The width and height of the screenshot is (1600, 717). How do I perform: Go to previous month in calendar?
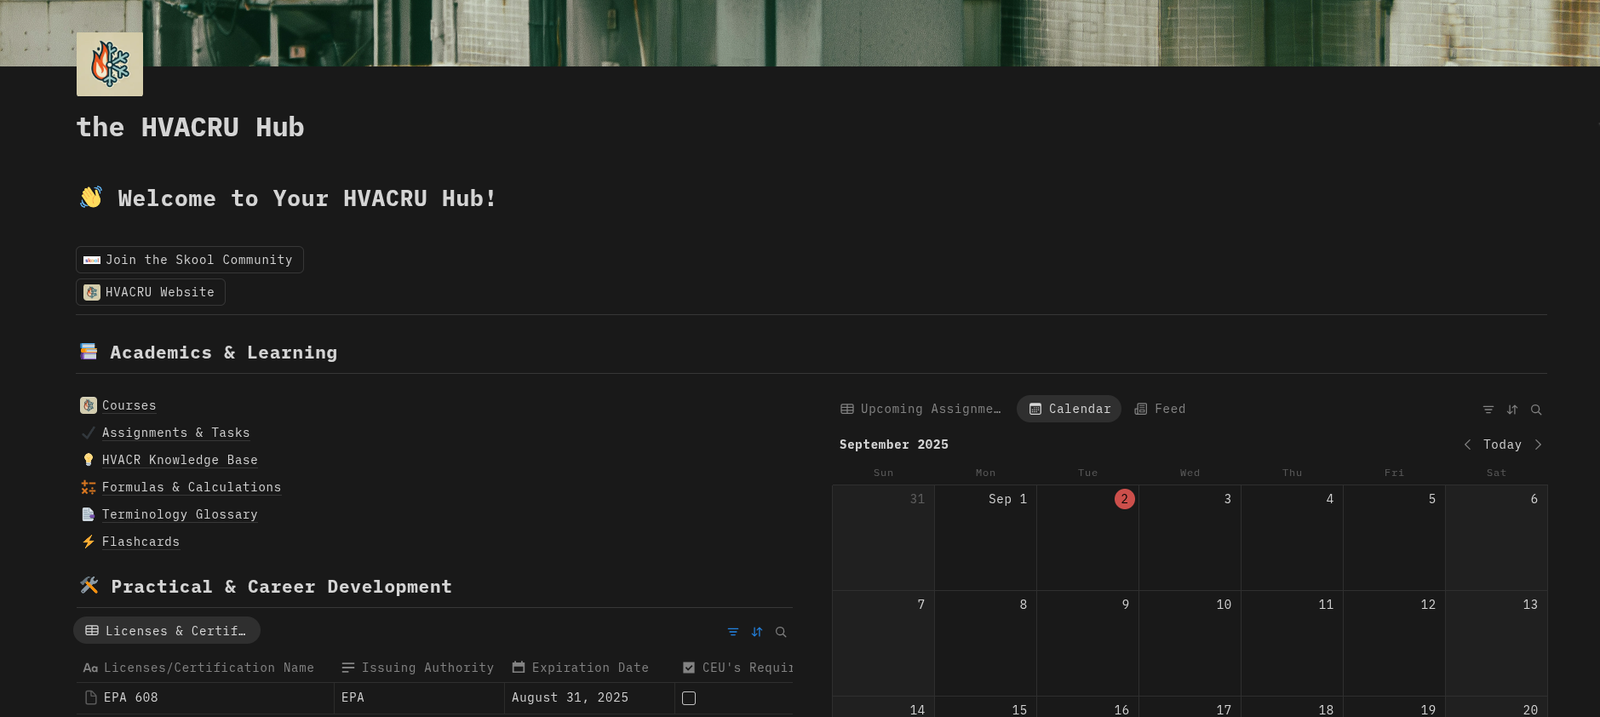[x=1467, y=445]
